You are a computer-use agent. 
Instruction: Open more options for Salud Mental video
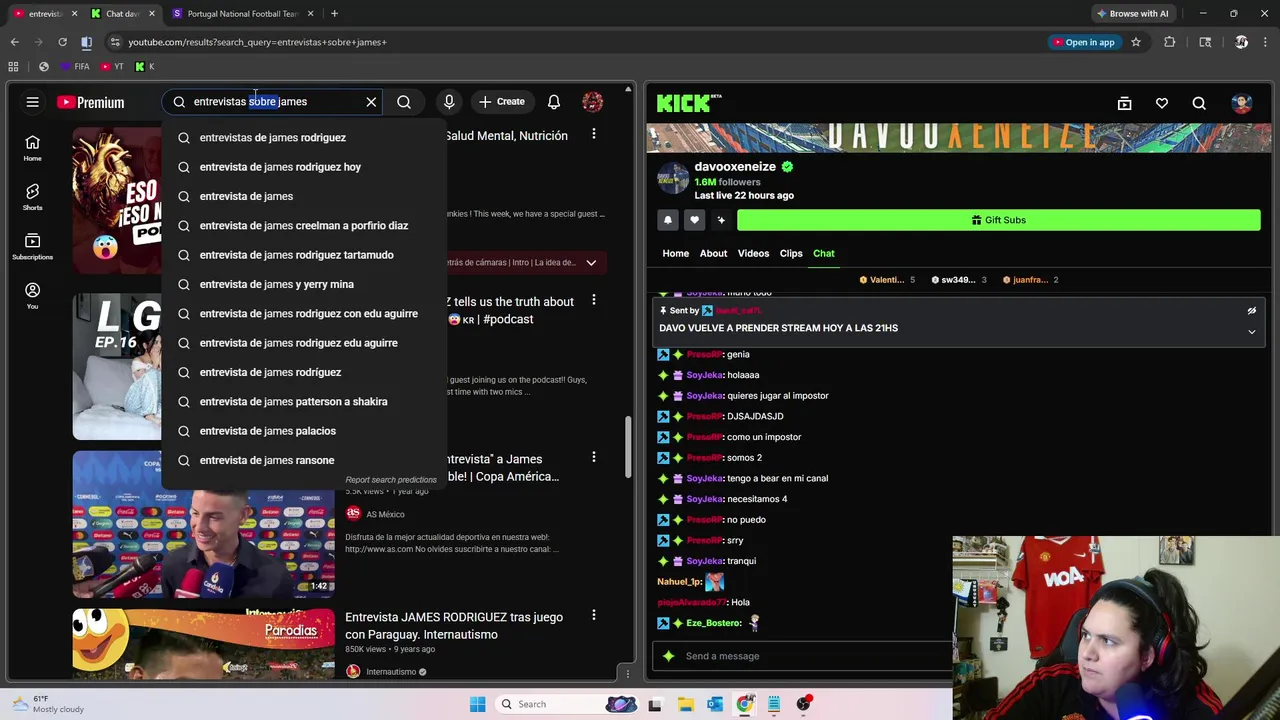pyautogui.click(x=594, y=134)
